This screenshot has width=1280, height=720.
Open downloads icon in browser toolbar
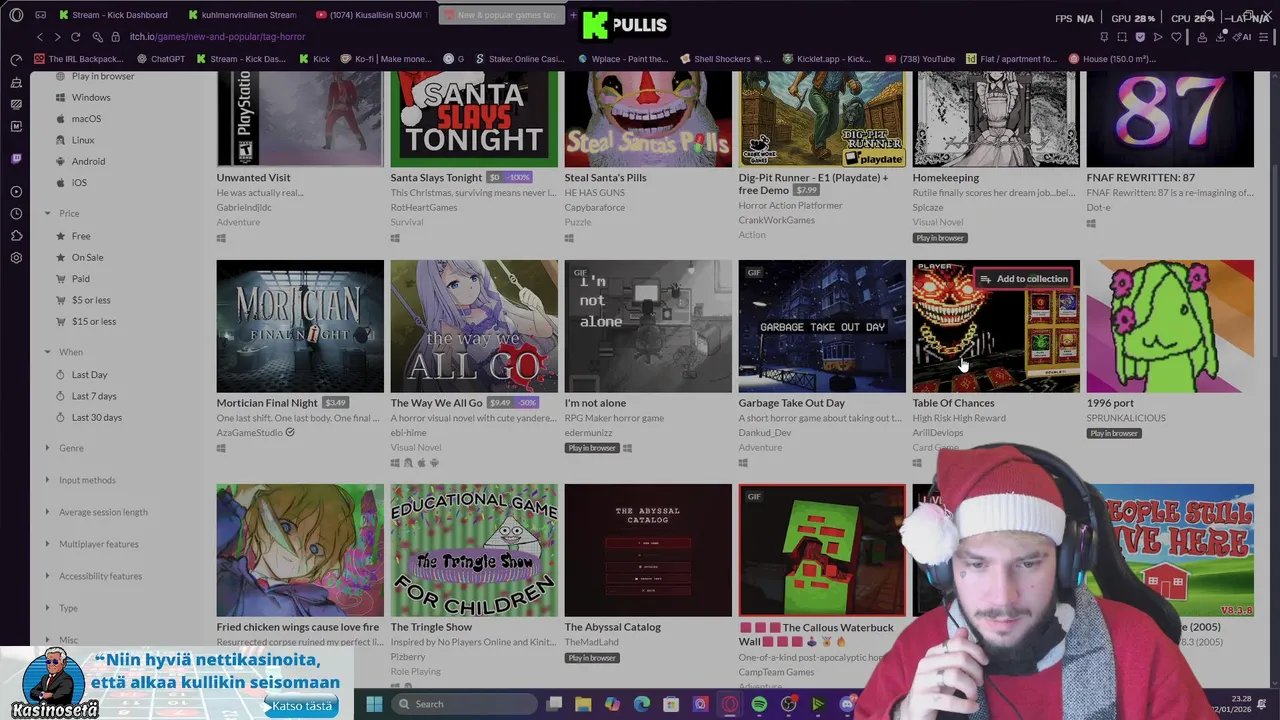[x=1219, y=37]
